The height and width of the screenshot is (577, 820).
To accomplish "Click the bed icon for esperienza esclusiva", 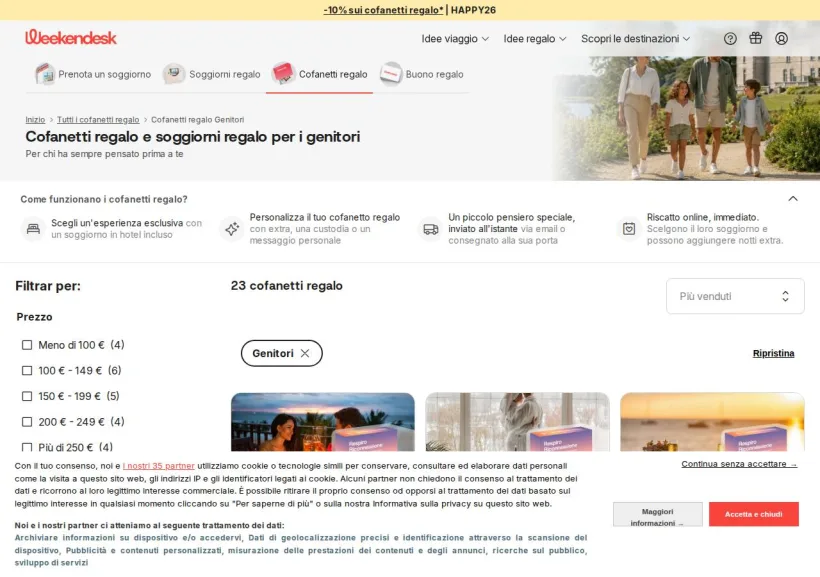I will 33,229.
